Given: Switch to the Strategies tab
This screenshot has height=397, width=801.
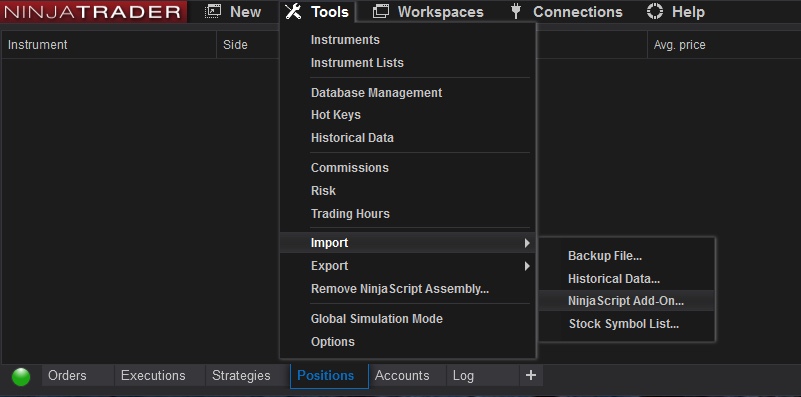Looking at the screenshot, I should point(247,376).
